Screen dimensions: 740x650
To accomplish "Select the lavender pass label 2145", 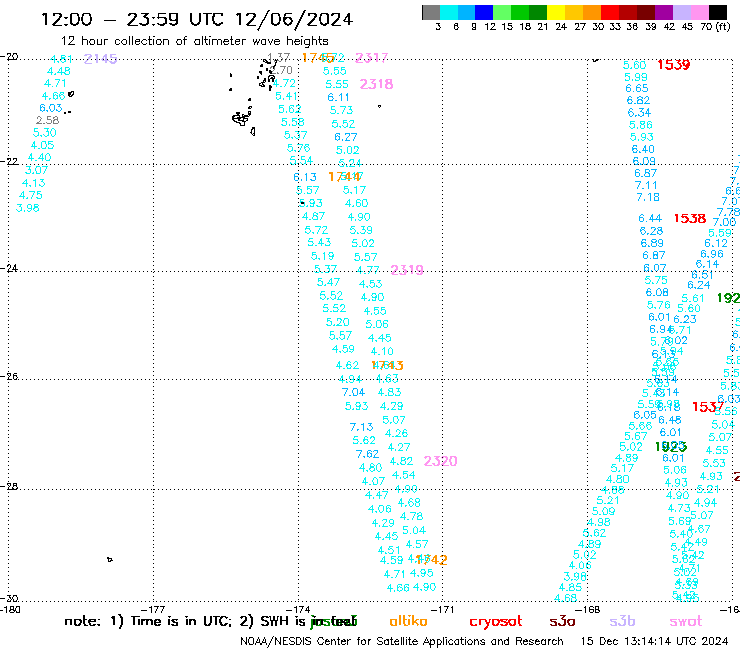I will click(x=101, y=59).
